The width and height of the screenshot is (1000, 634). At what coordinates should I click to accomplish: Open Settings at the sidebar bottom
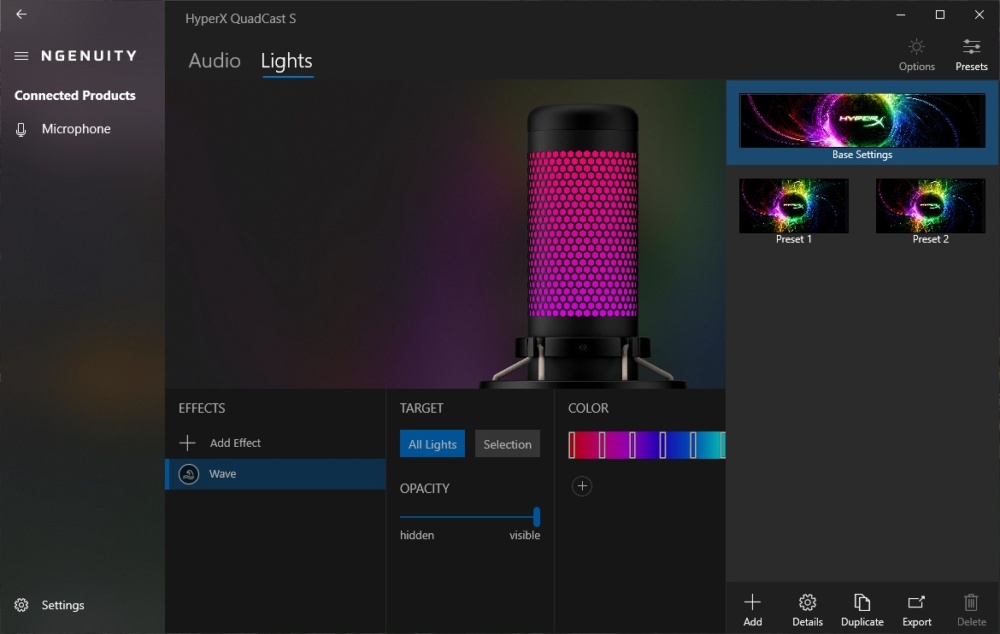pyautogui.click(x=50, y=605)
